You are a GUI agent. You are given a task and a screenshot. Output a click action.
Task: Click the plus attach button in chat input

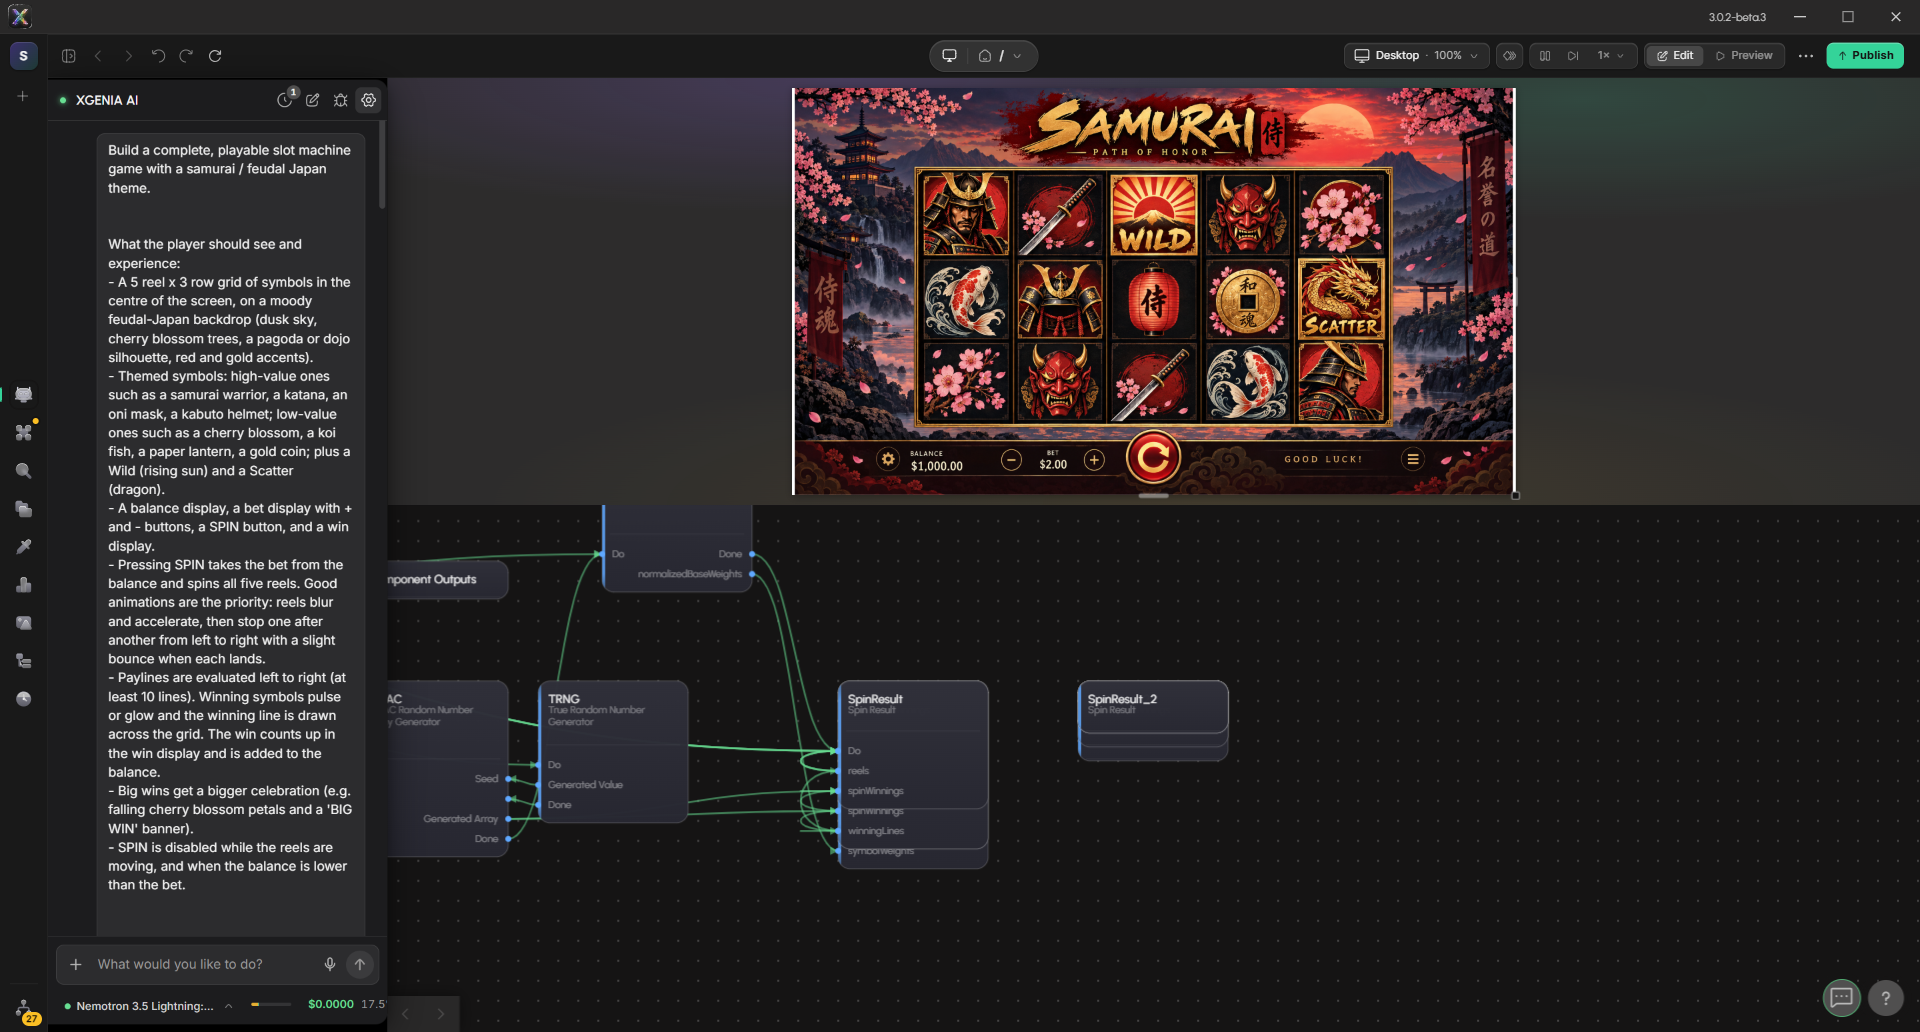(x=76, y=964)
